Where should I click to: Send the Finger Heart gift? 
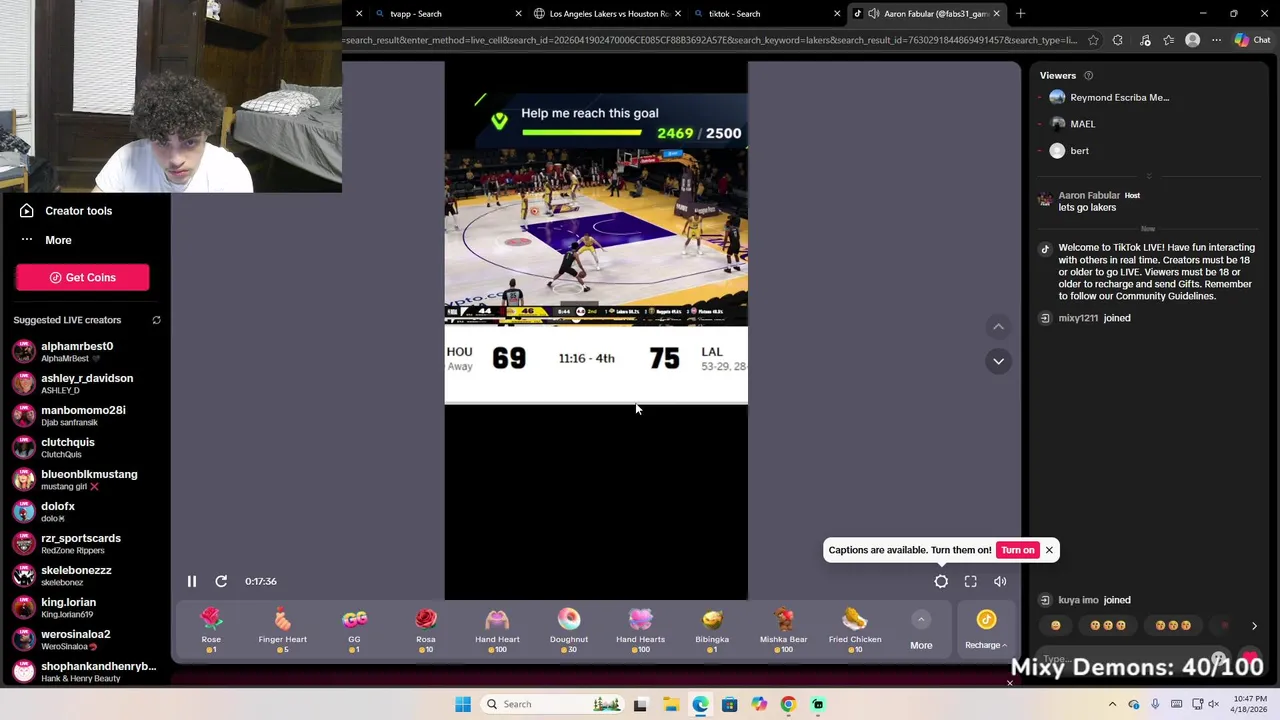click(x=283, y=631)
